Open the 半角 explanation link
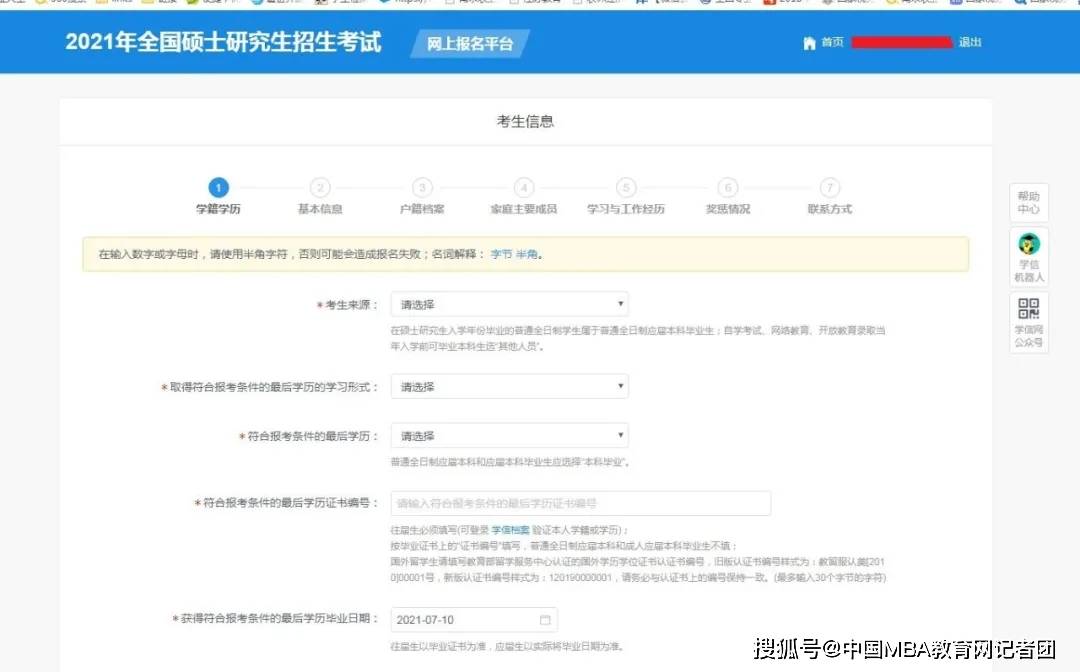This screenshot has width=1080, height=672. point(527,254)
